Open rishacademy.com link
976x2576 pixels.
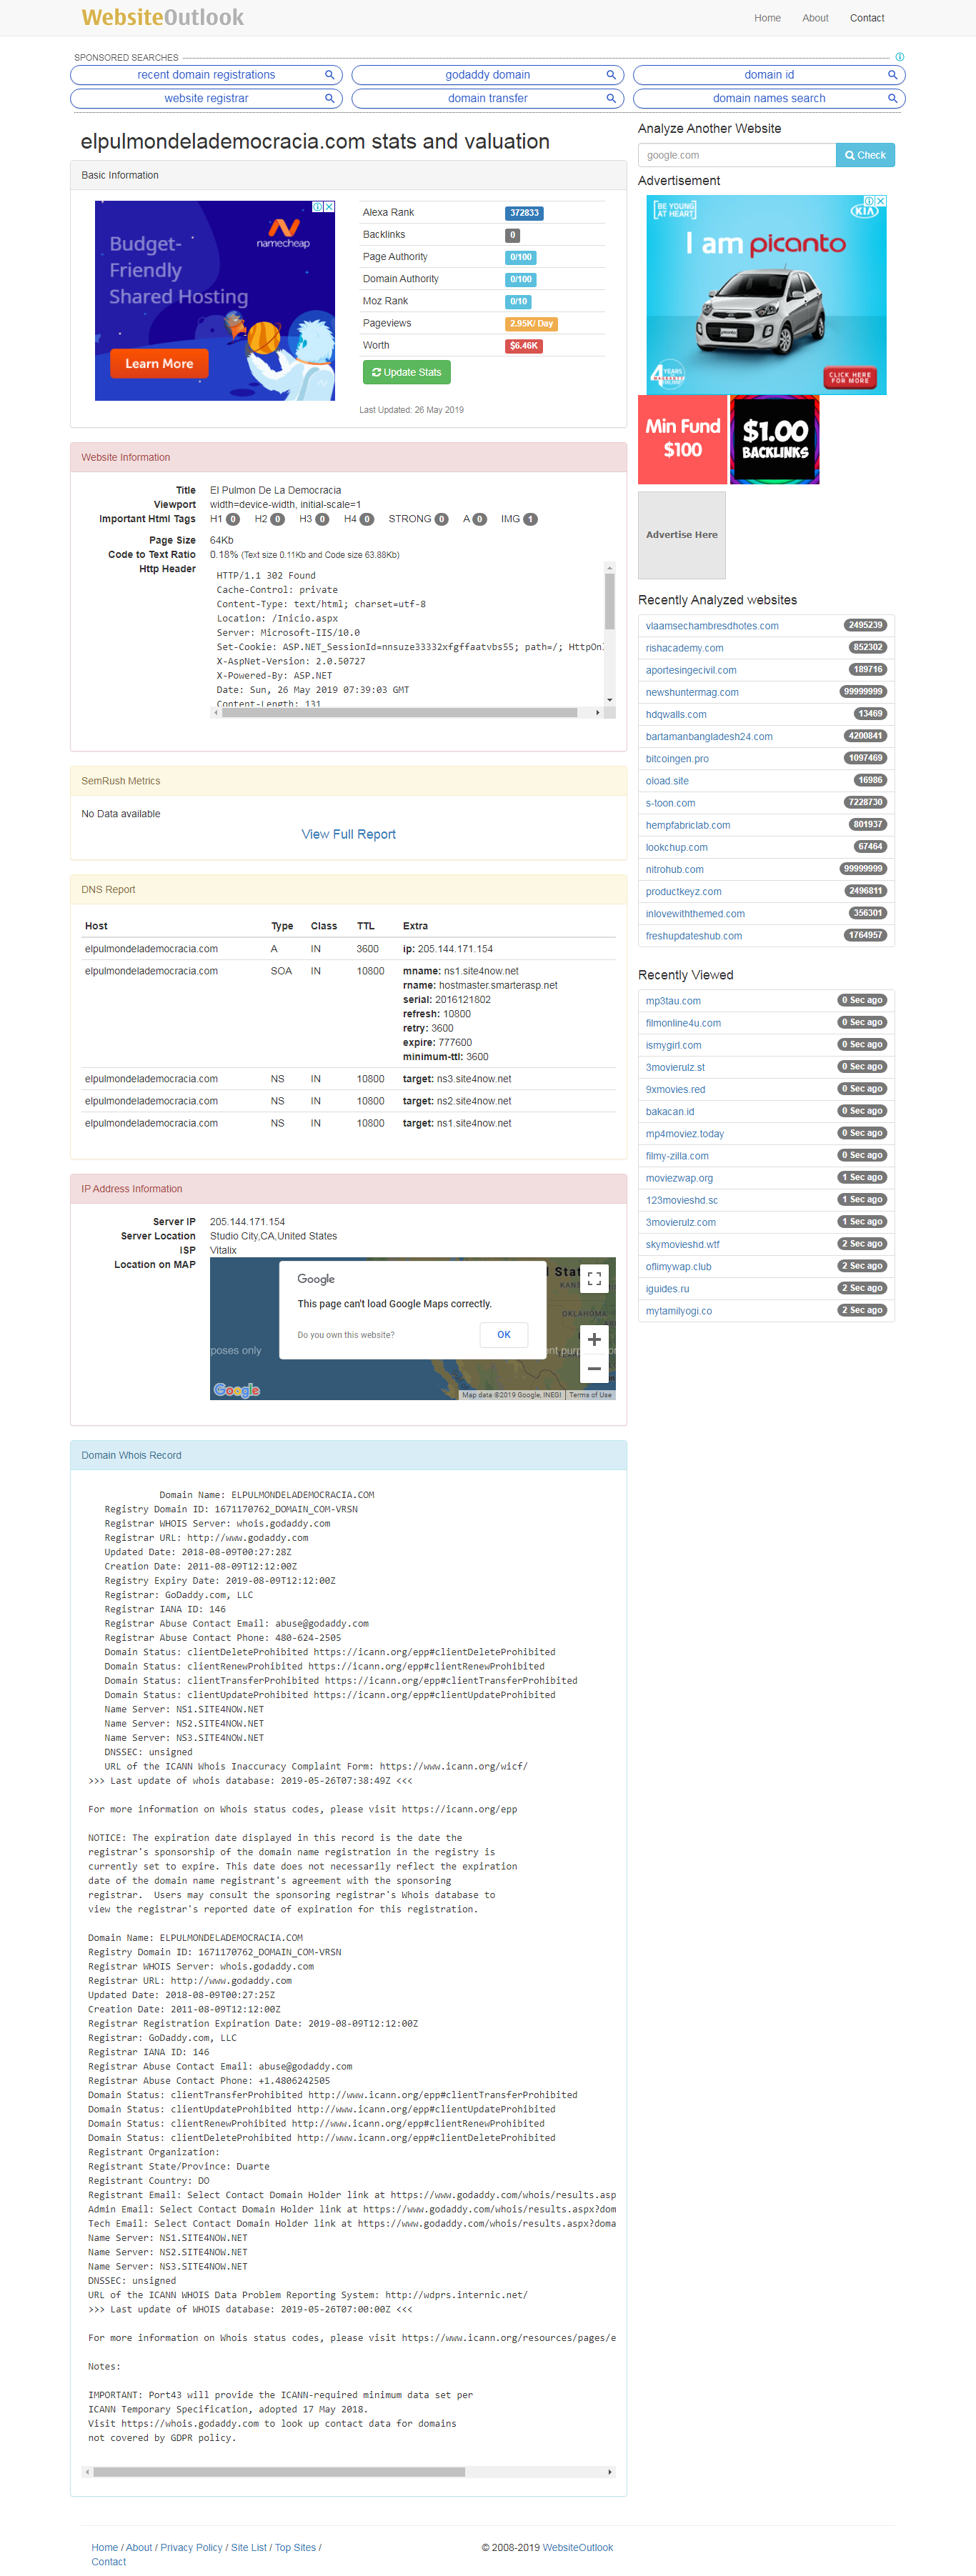(684, 648)
